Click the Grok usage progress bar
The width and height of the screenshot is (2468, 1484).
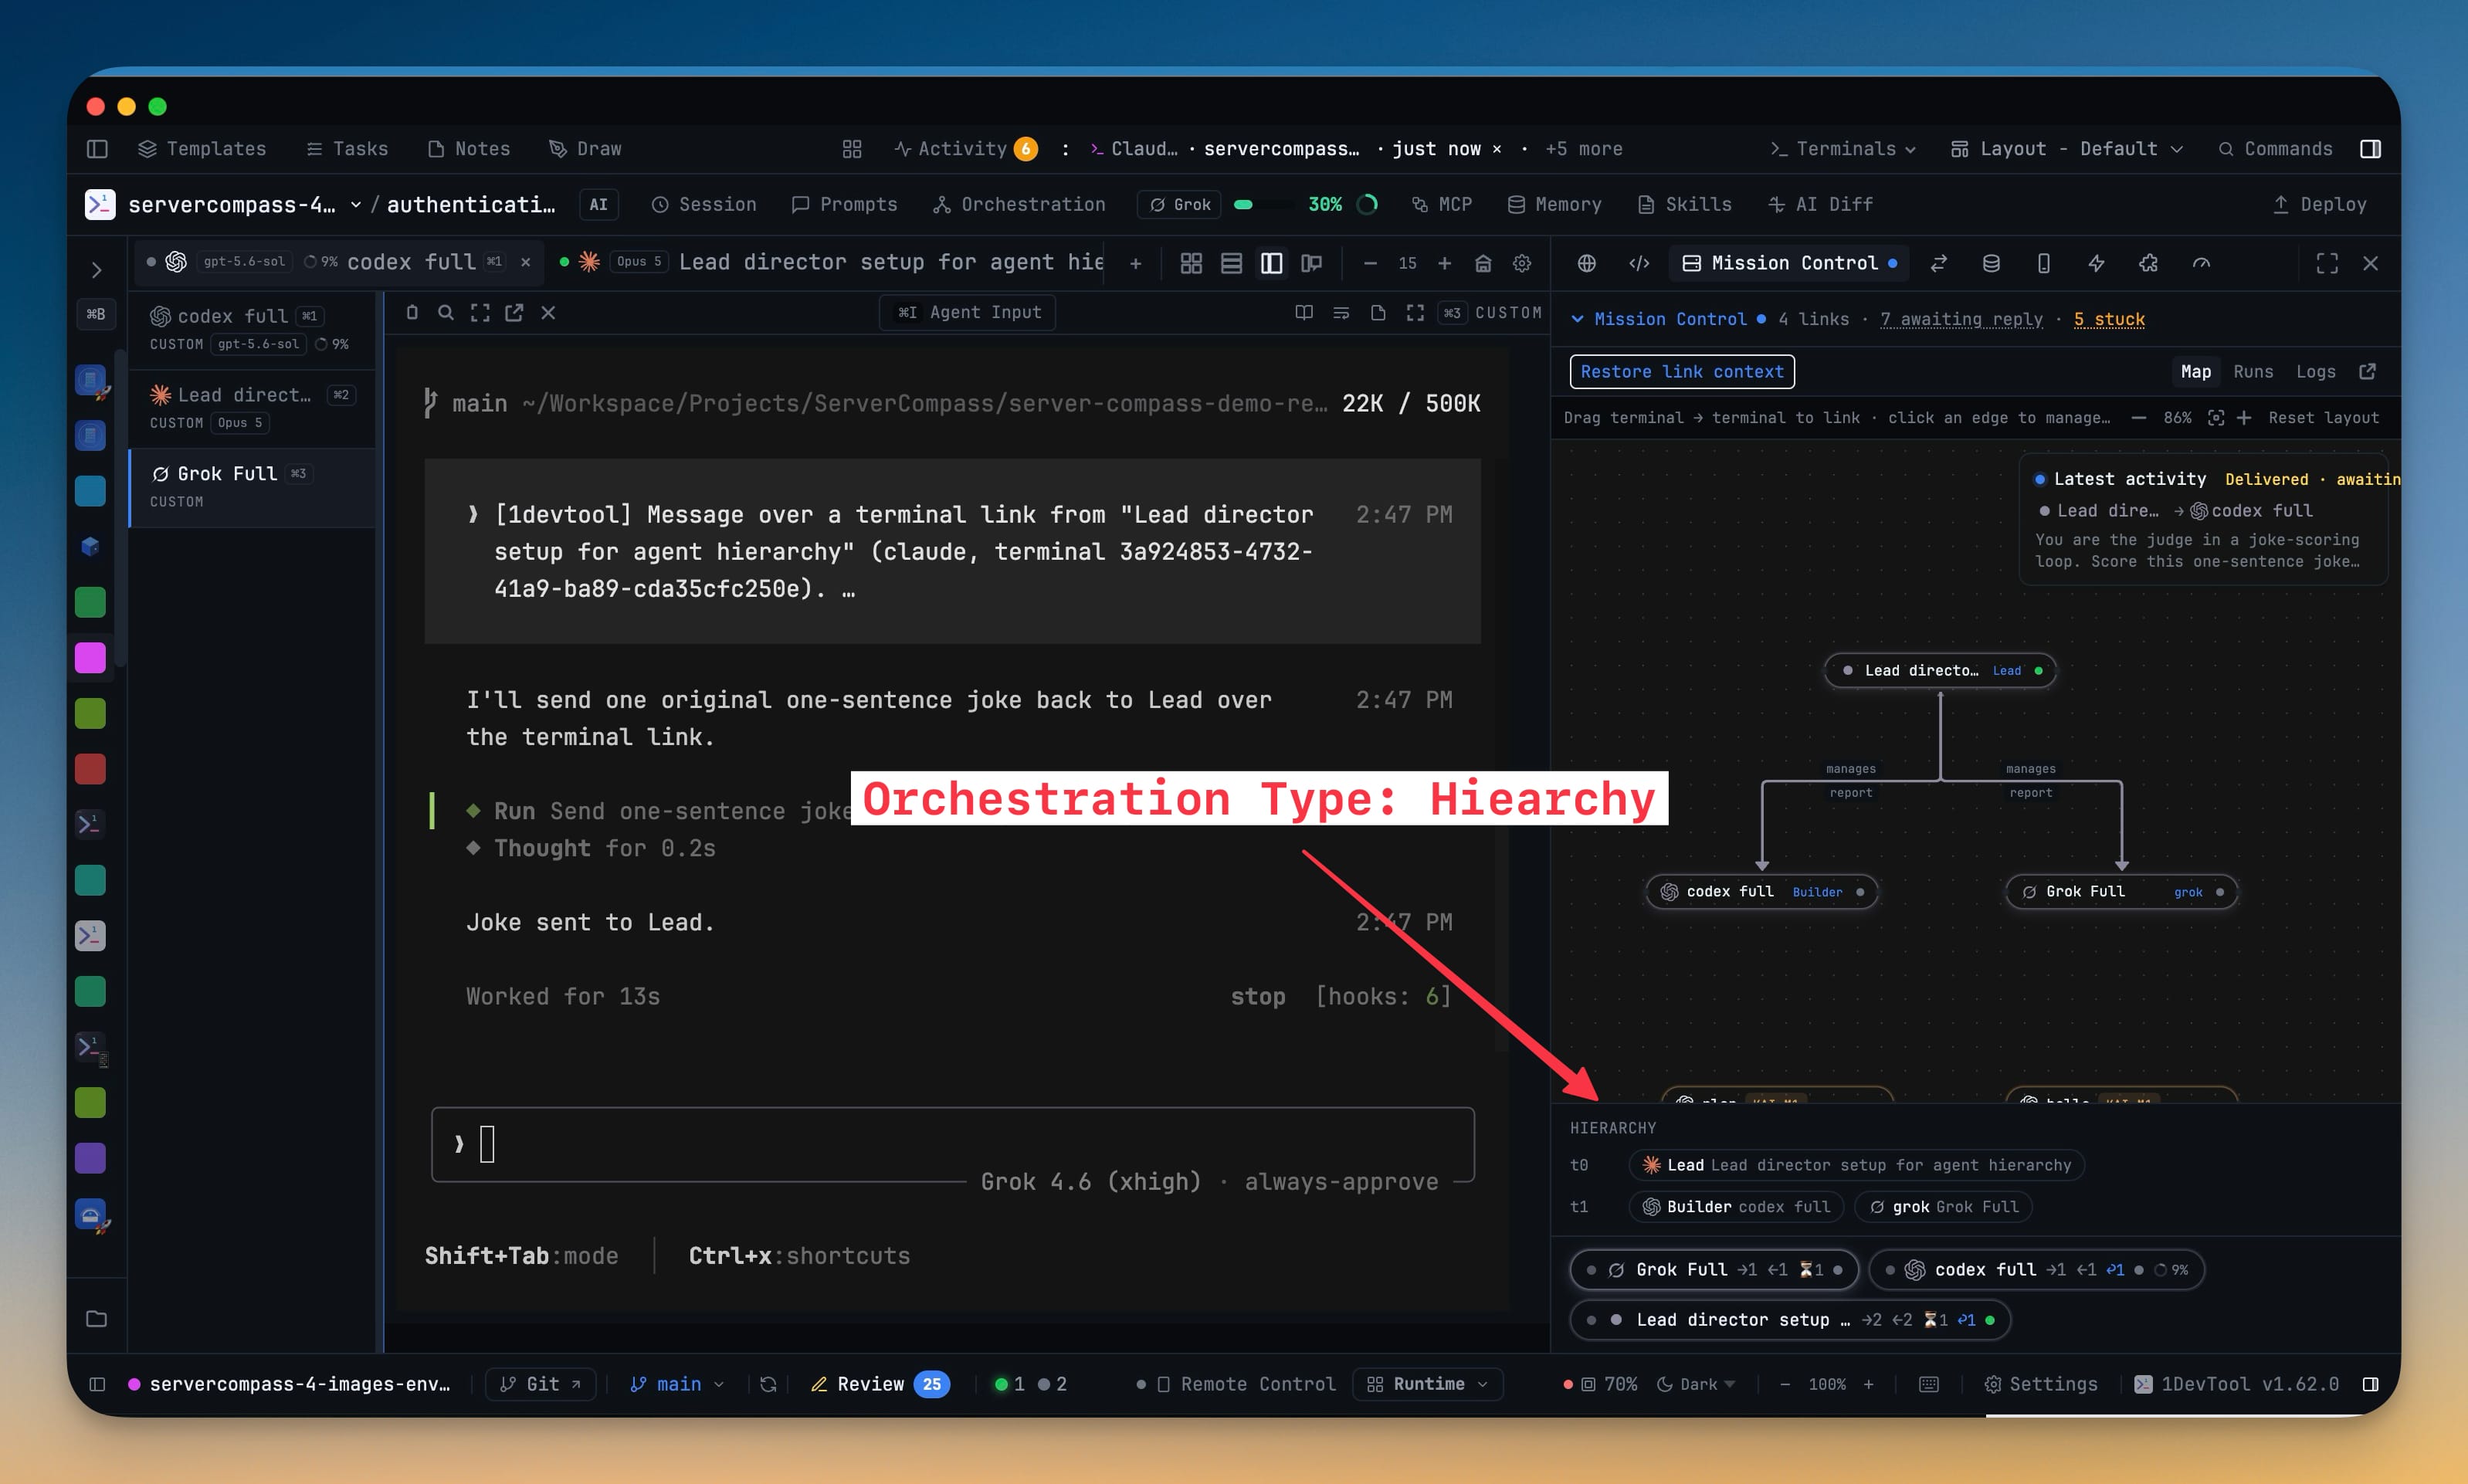coord(1263,205)
